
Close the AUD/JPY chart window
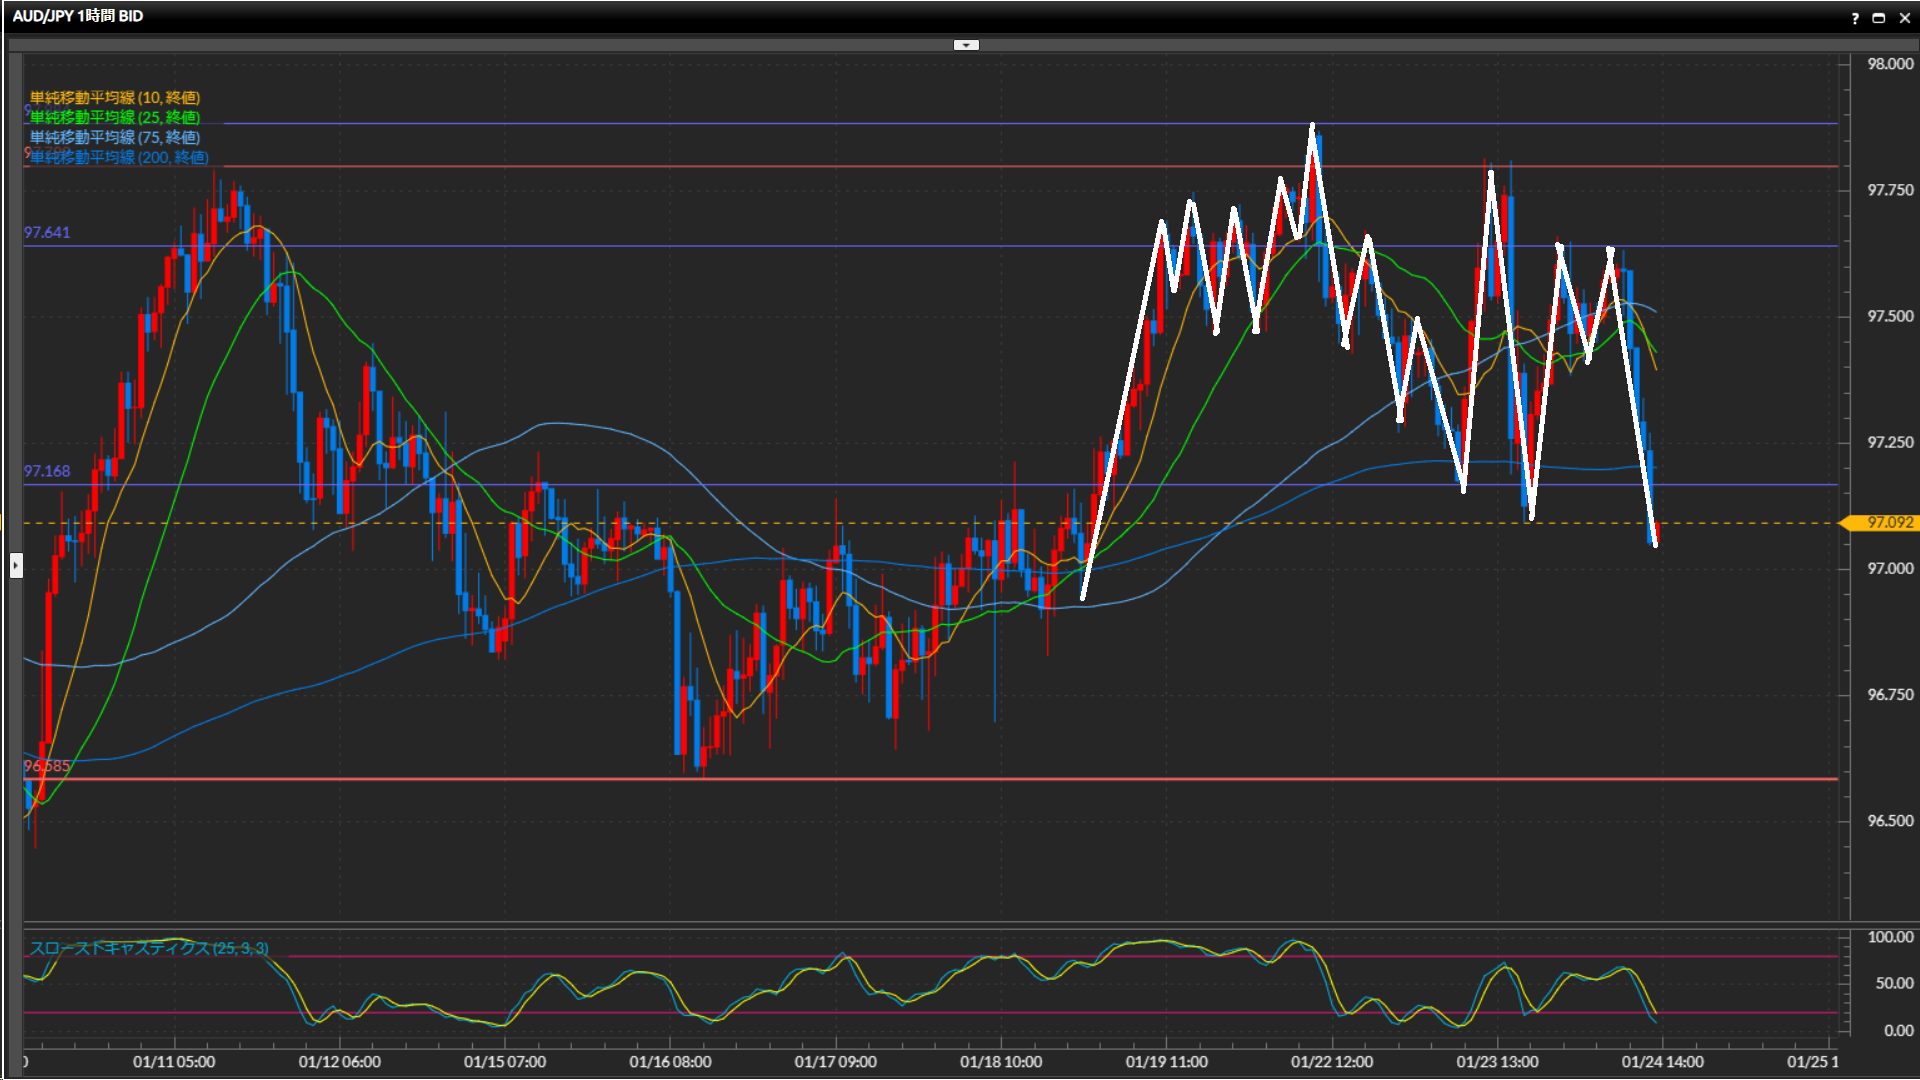click(x=1904, y=17)
